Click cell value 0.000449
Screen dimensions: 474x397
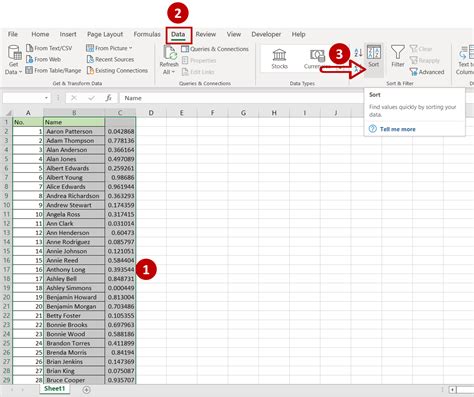[120, 288]
